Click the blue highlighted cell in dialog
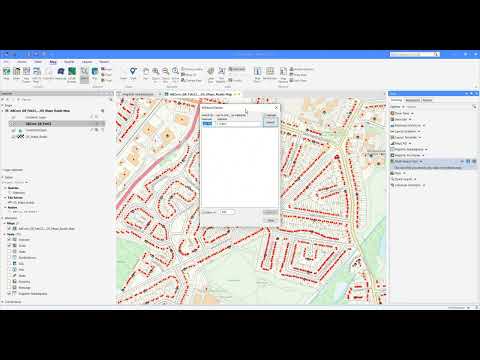This screenshot has height=360, width=480. tap(207, 124)
